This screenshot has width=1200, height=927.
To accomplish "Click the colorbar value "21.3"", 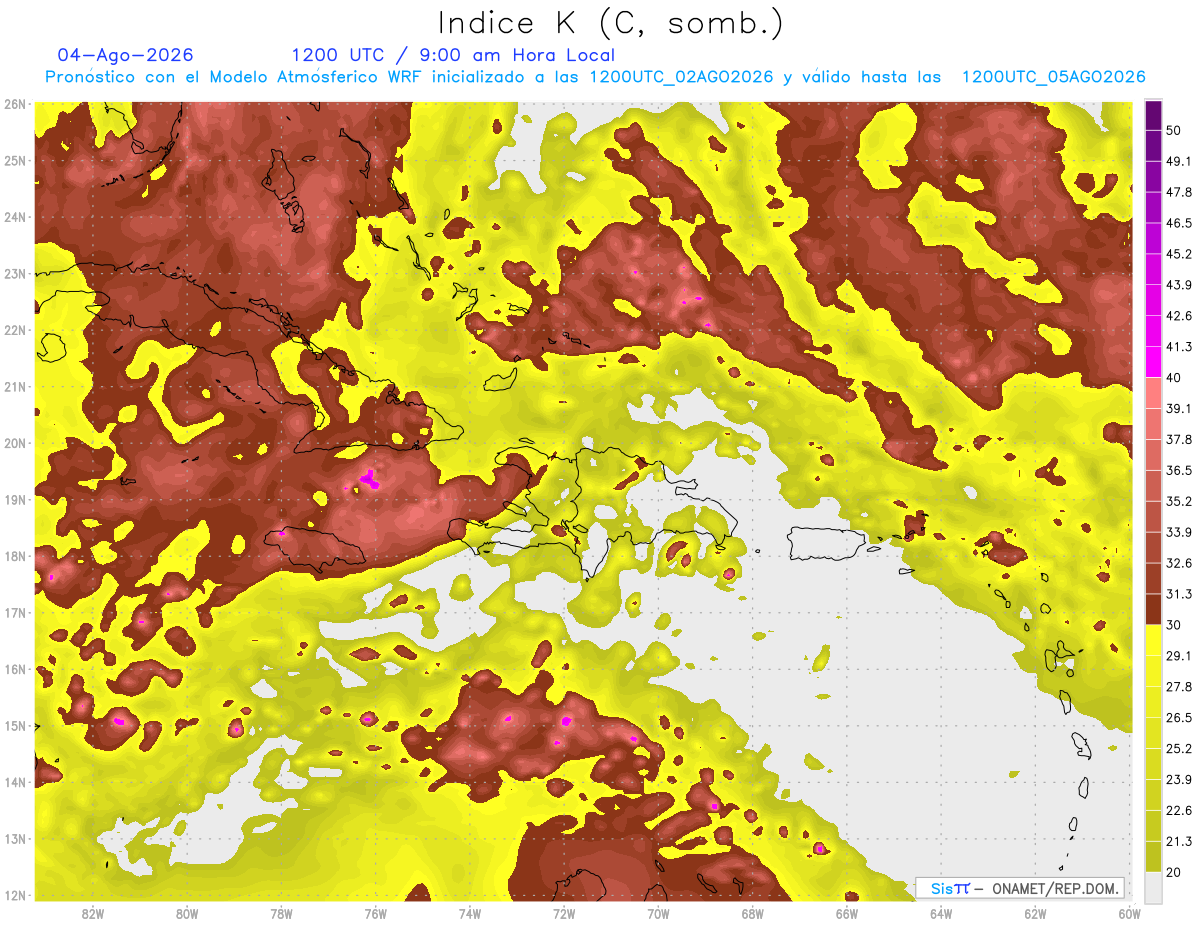I will click(x=1179, y=842).
